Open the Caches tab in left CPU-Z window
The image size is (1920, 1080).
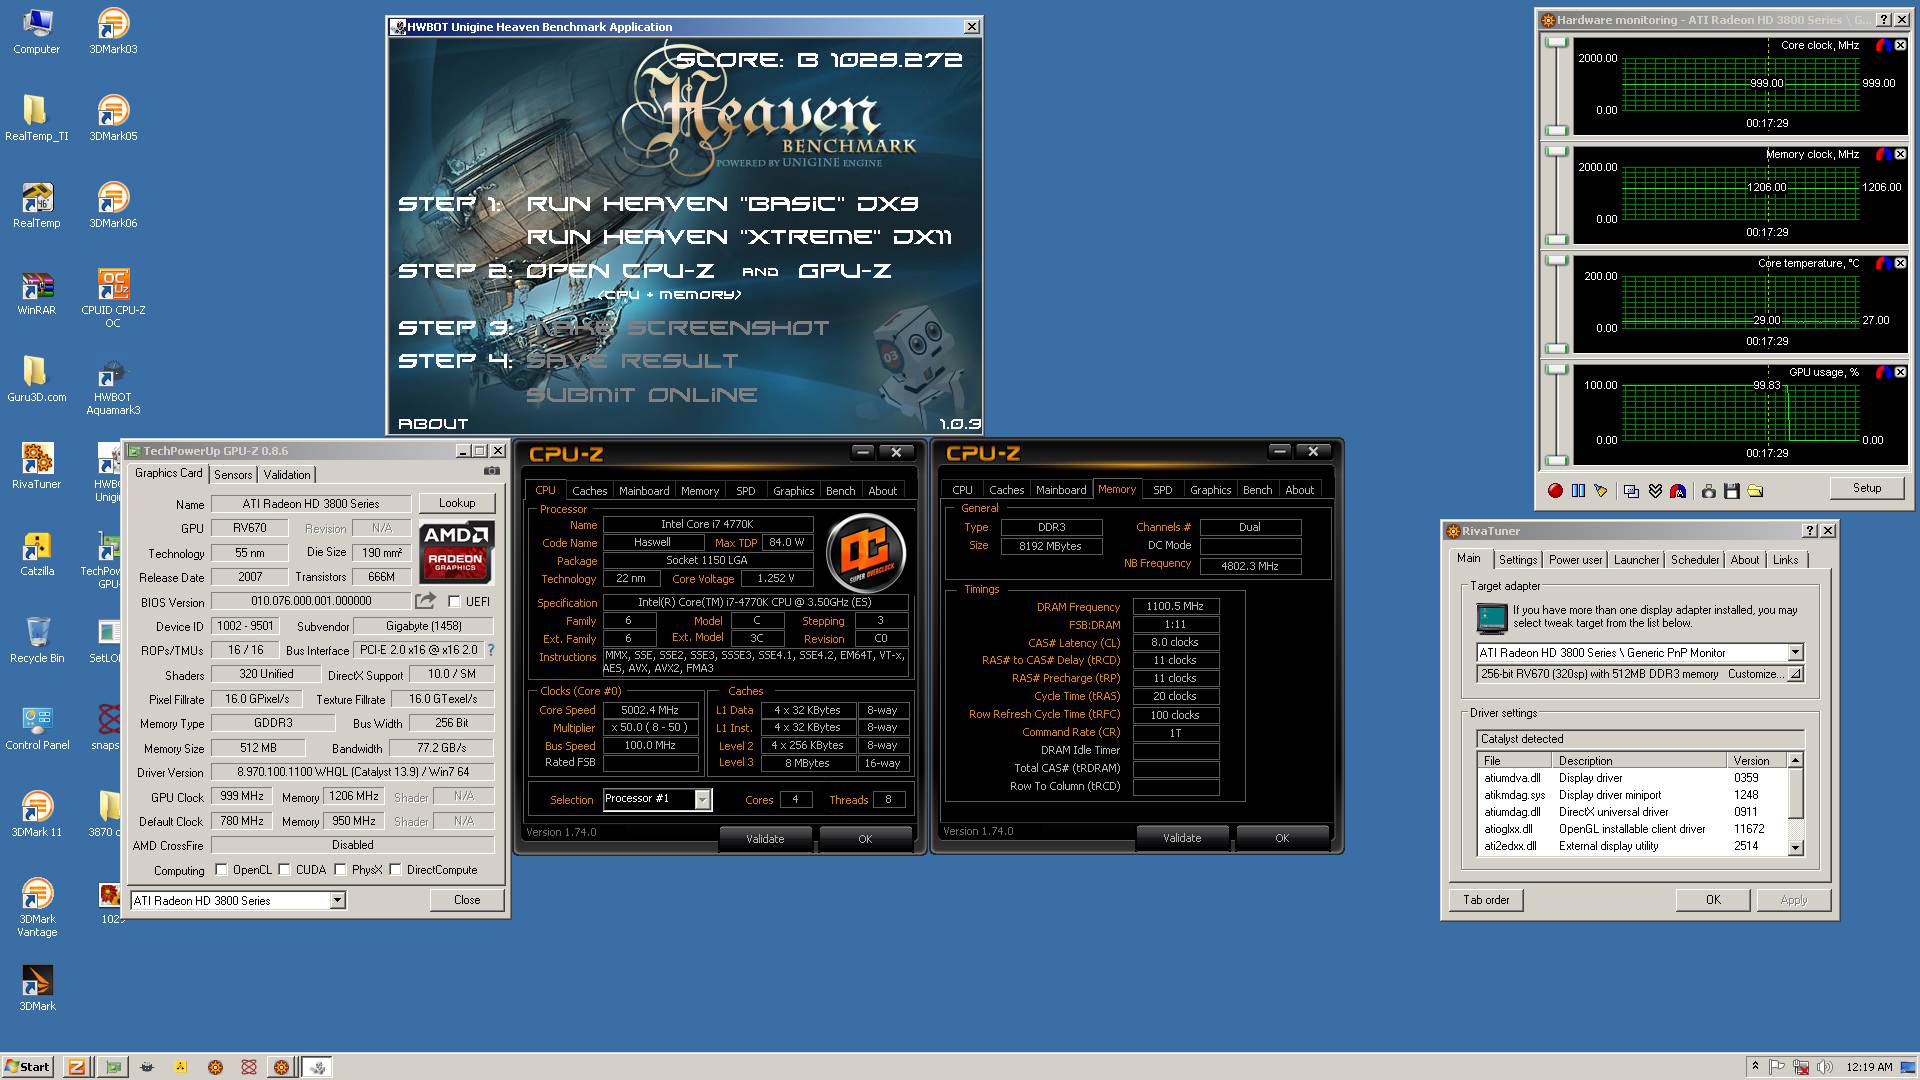(x=589, y=491)
